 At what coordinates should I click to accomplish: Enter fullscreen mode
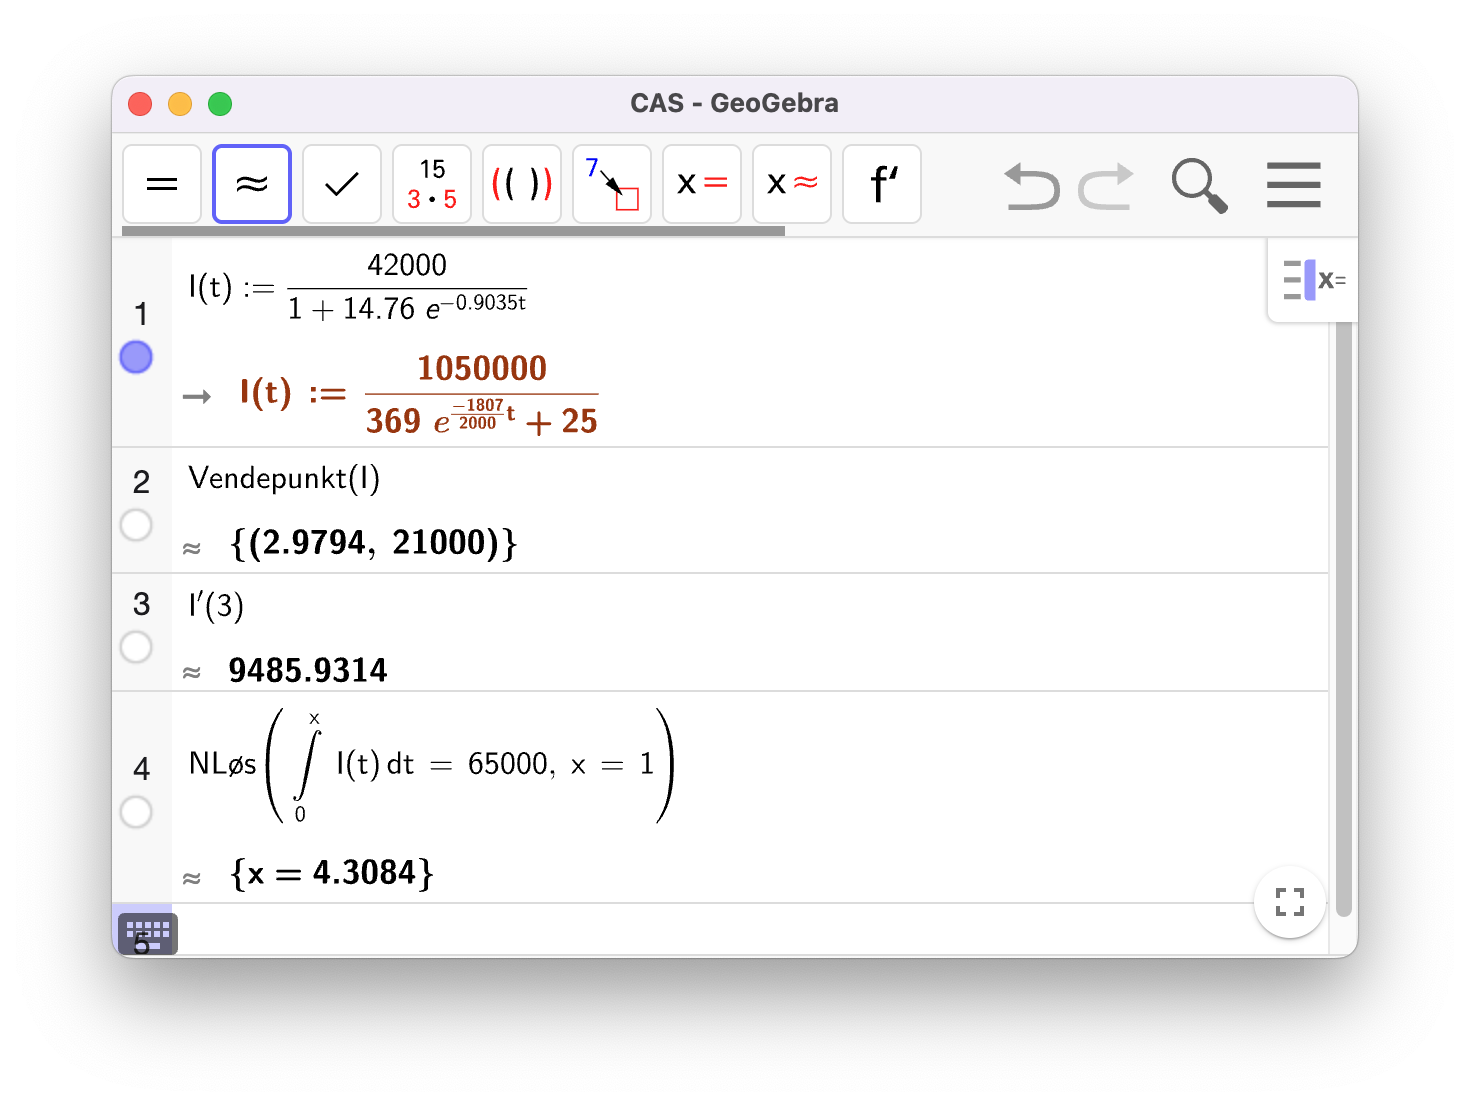coord(1290,902)
